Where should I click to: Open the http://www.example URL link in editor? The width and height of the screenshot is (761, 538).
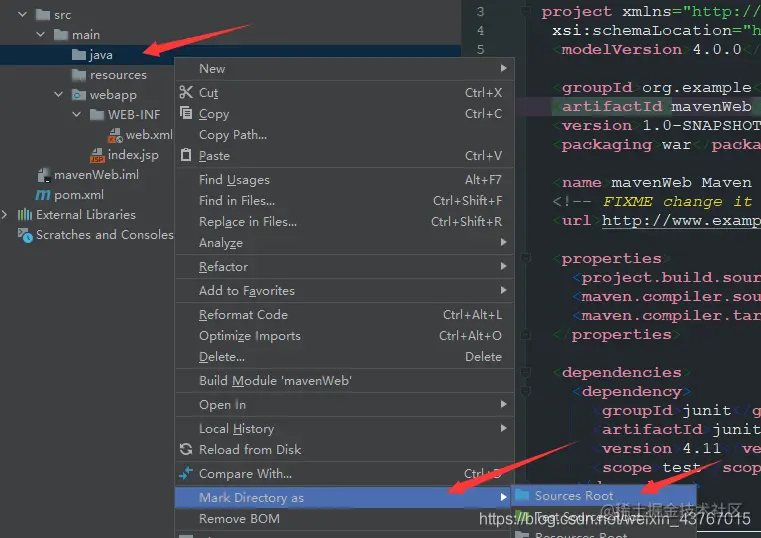tap(681, 221)
